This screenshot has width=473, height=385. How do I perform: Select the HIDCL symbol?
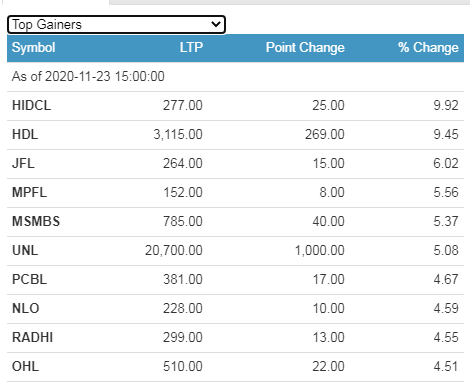click(x=32, y=106)
